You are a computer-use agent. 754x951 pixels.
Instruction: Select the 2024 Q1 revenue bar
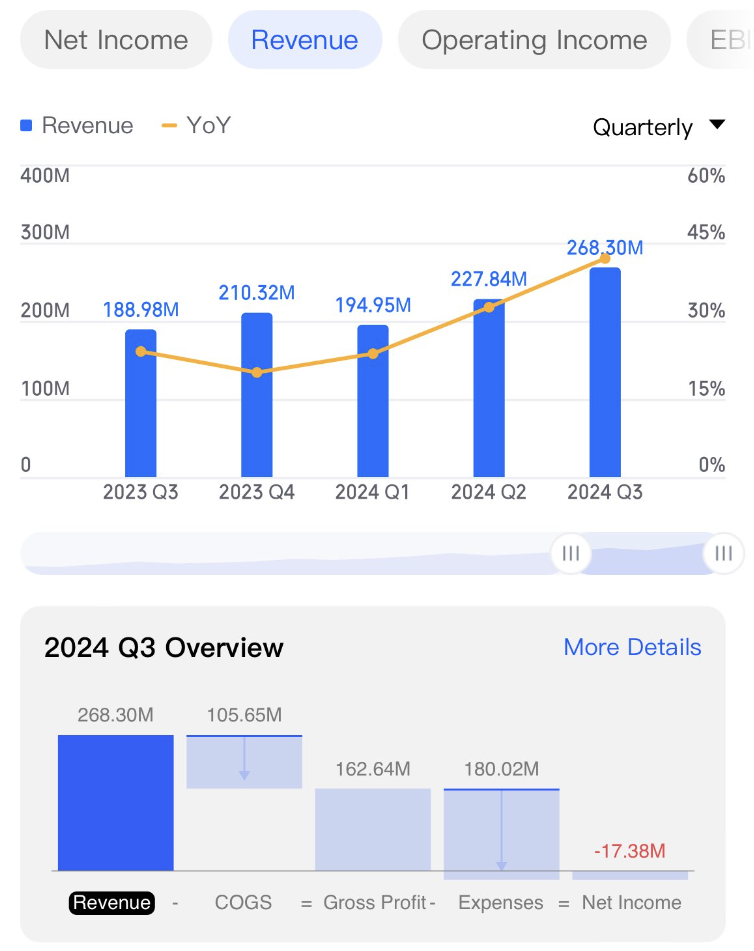(373, 400)
